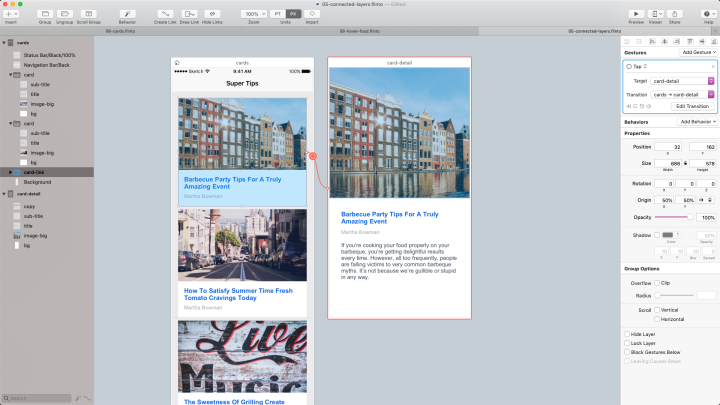Collapse the card-detail screen in layer list
The width and height of the screenshot is (720, 405).
[x=4, y=194]
